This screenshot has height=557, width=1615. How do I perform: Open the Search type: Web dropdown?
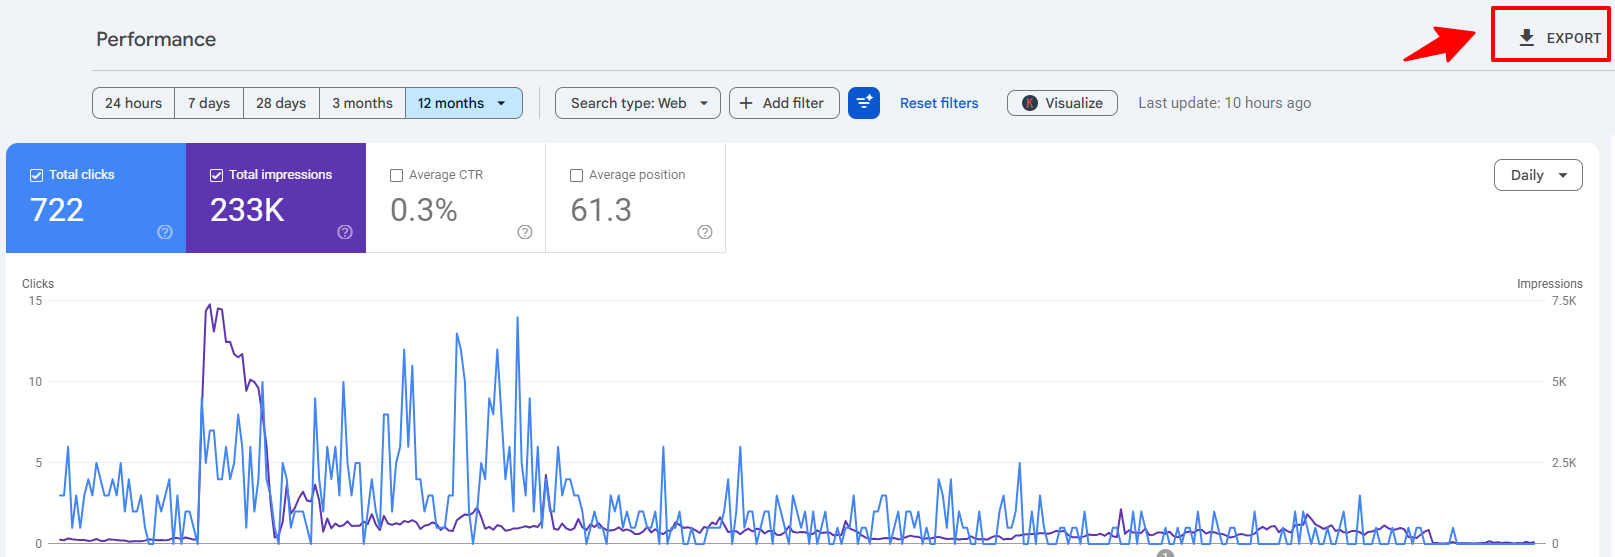point(638,103)
